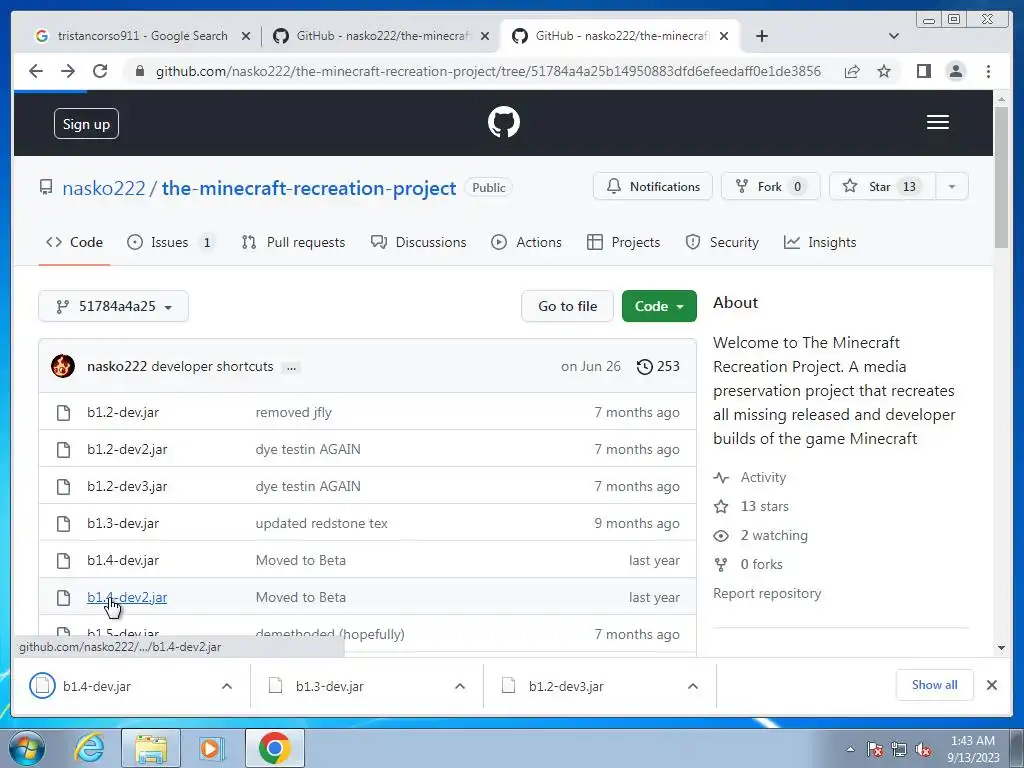Star the repository
The image size is (1024, 768).
[882, 187]
